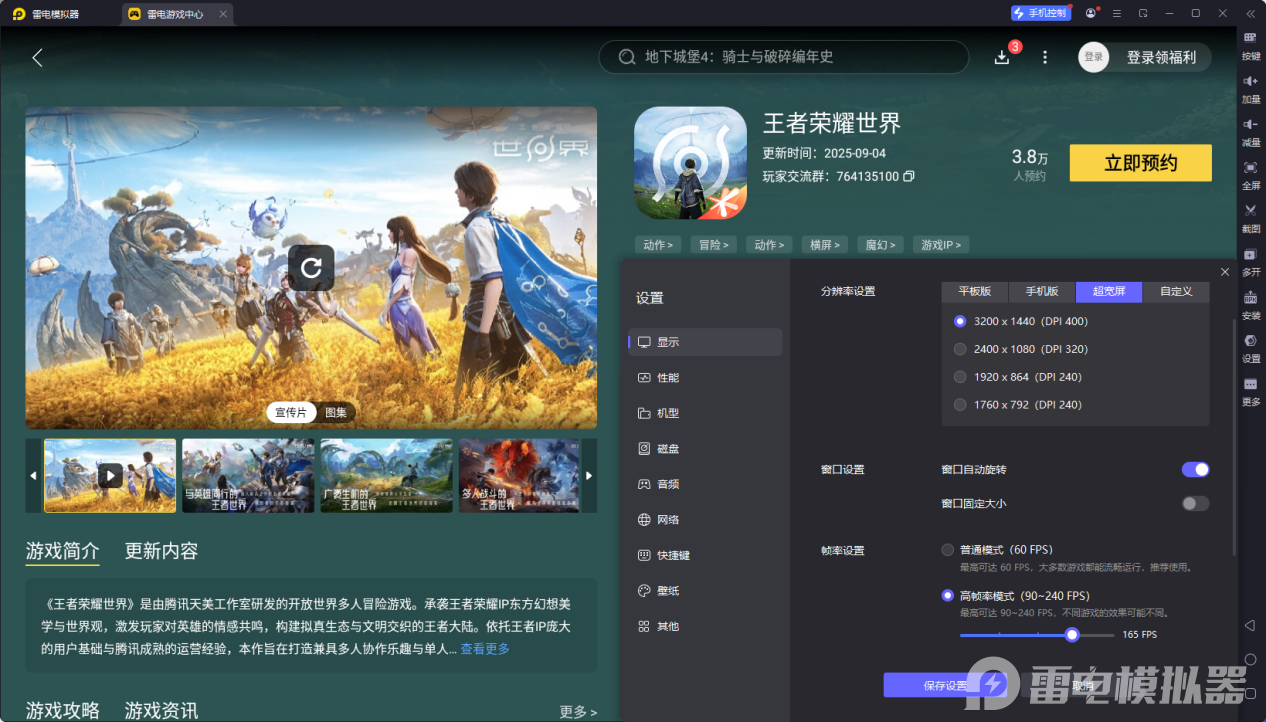1266x722 pixels.
Task: Switch to the 超宽屏 resolution tab
Action: click(x=1110, y=291)
